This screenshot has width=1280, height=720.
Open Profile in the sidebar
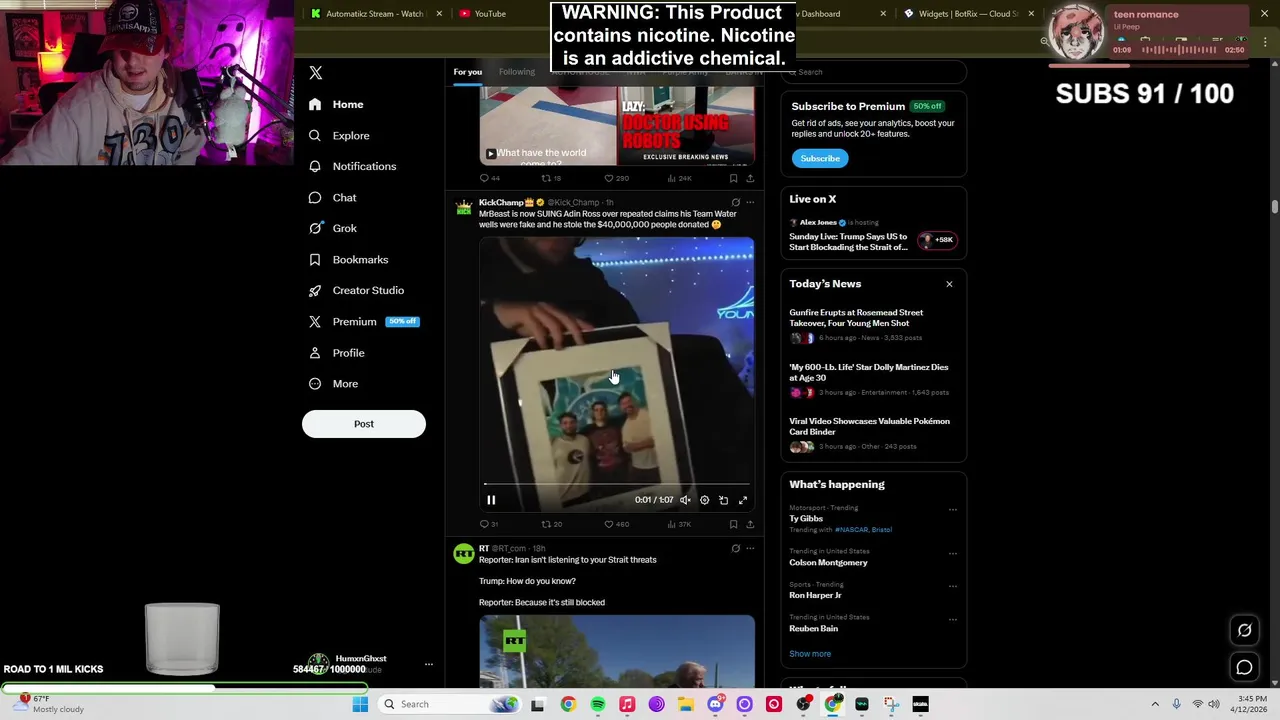(336, 352)
